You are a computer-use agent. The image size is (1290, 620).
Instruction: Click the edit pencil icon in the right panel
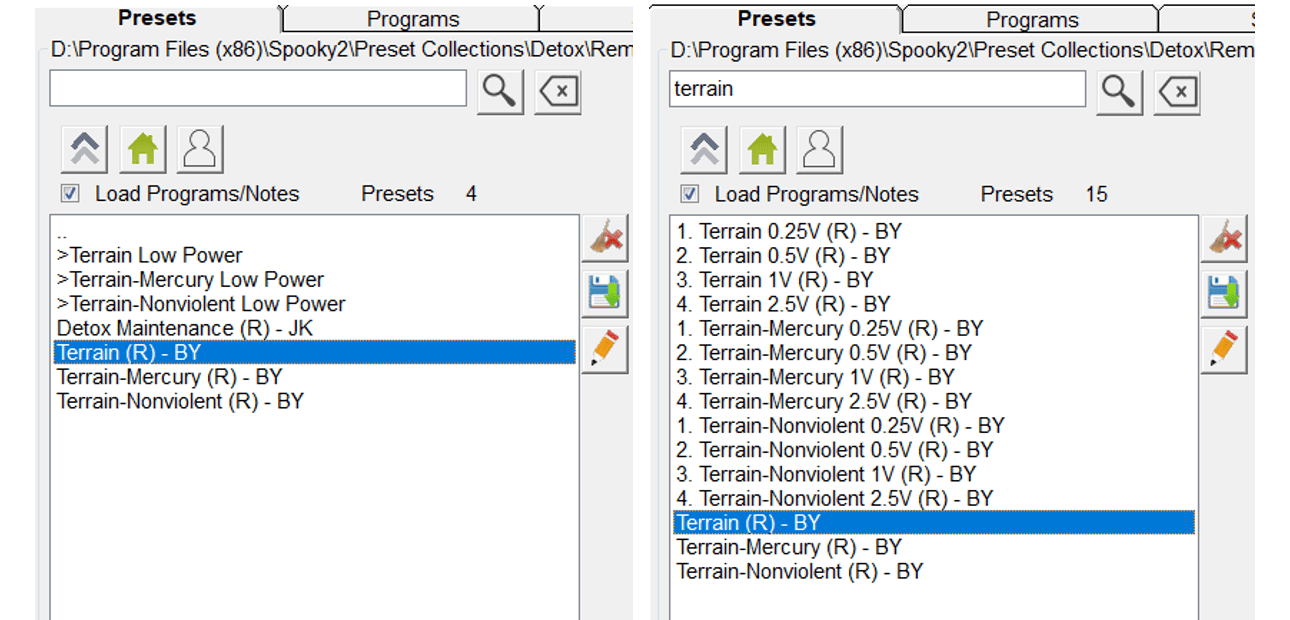[x=1223, y=349]
